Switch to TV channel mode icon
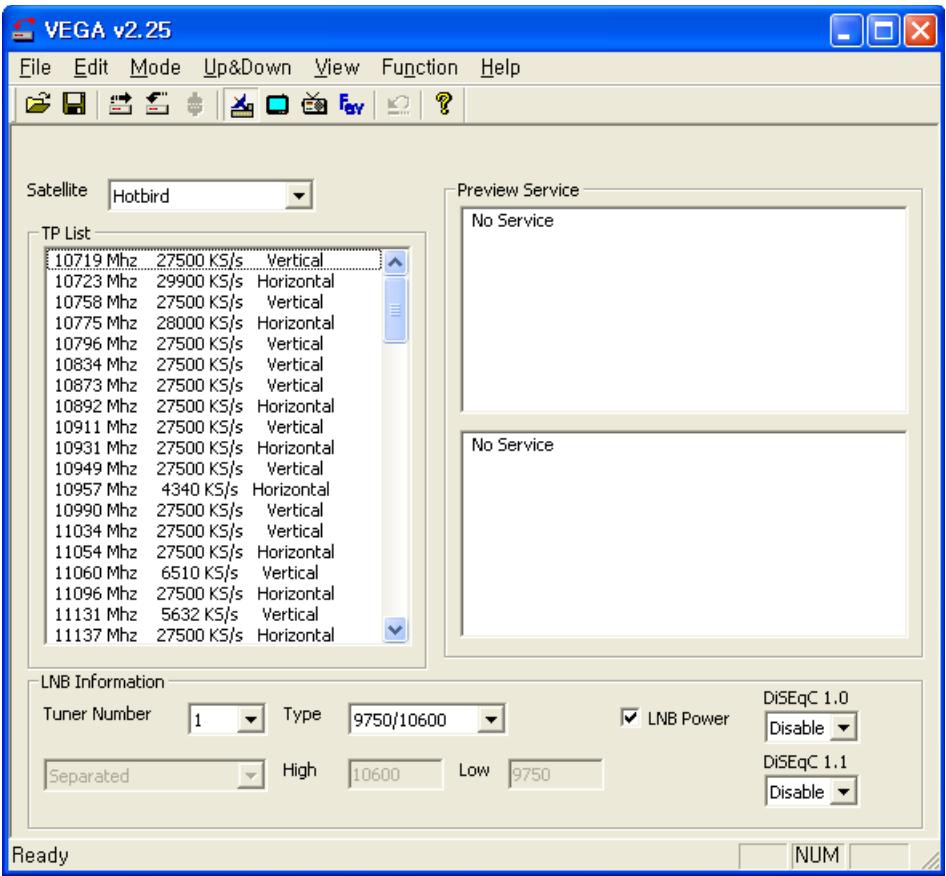The height and width of the screenshot is (876, 946). tap(277, 104)
